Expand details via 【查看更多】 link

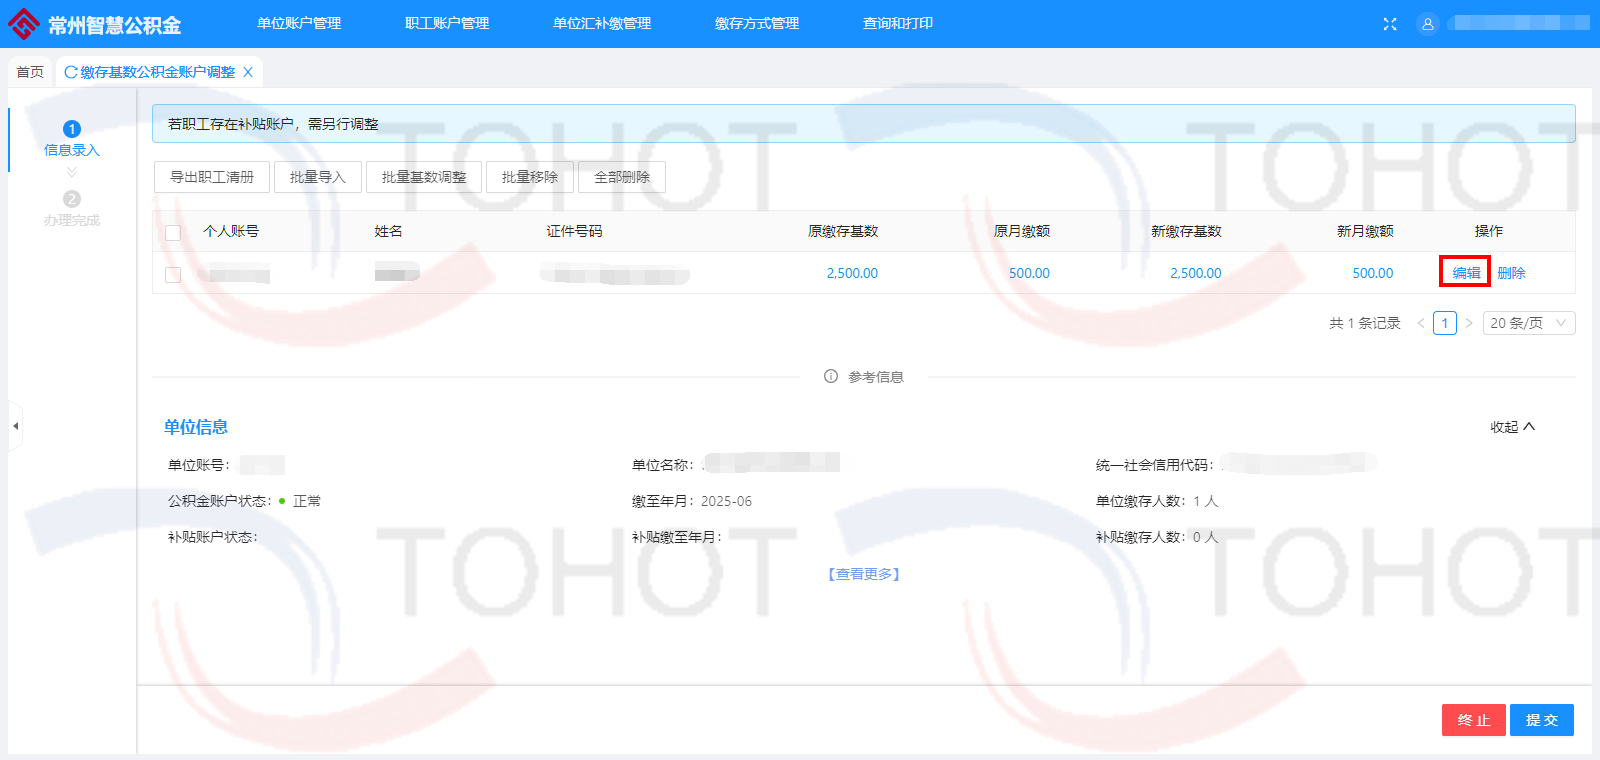coord(864,574)
